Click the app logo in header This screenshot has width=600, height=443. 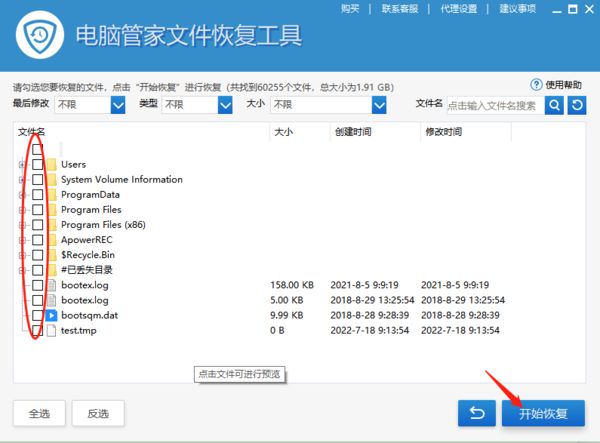point(41,36)
